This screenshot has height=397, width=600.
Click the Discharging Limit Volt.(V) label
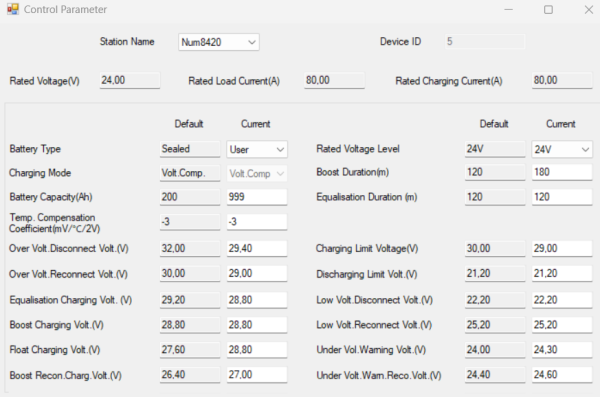[x=367, y=274]
